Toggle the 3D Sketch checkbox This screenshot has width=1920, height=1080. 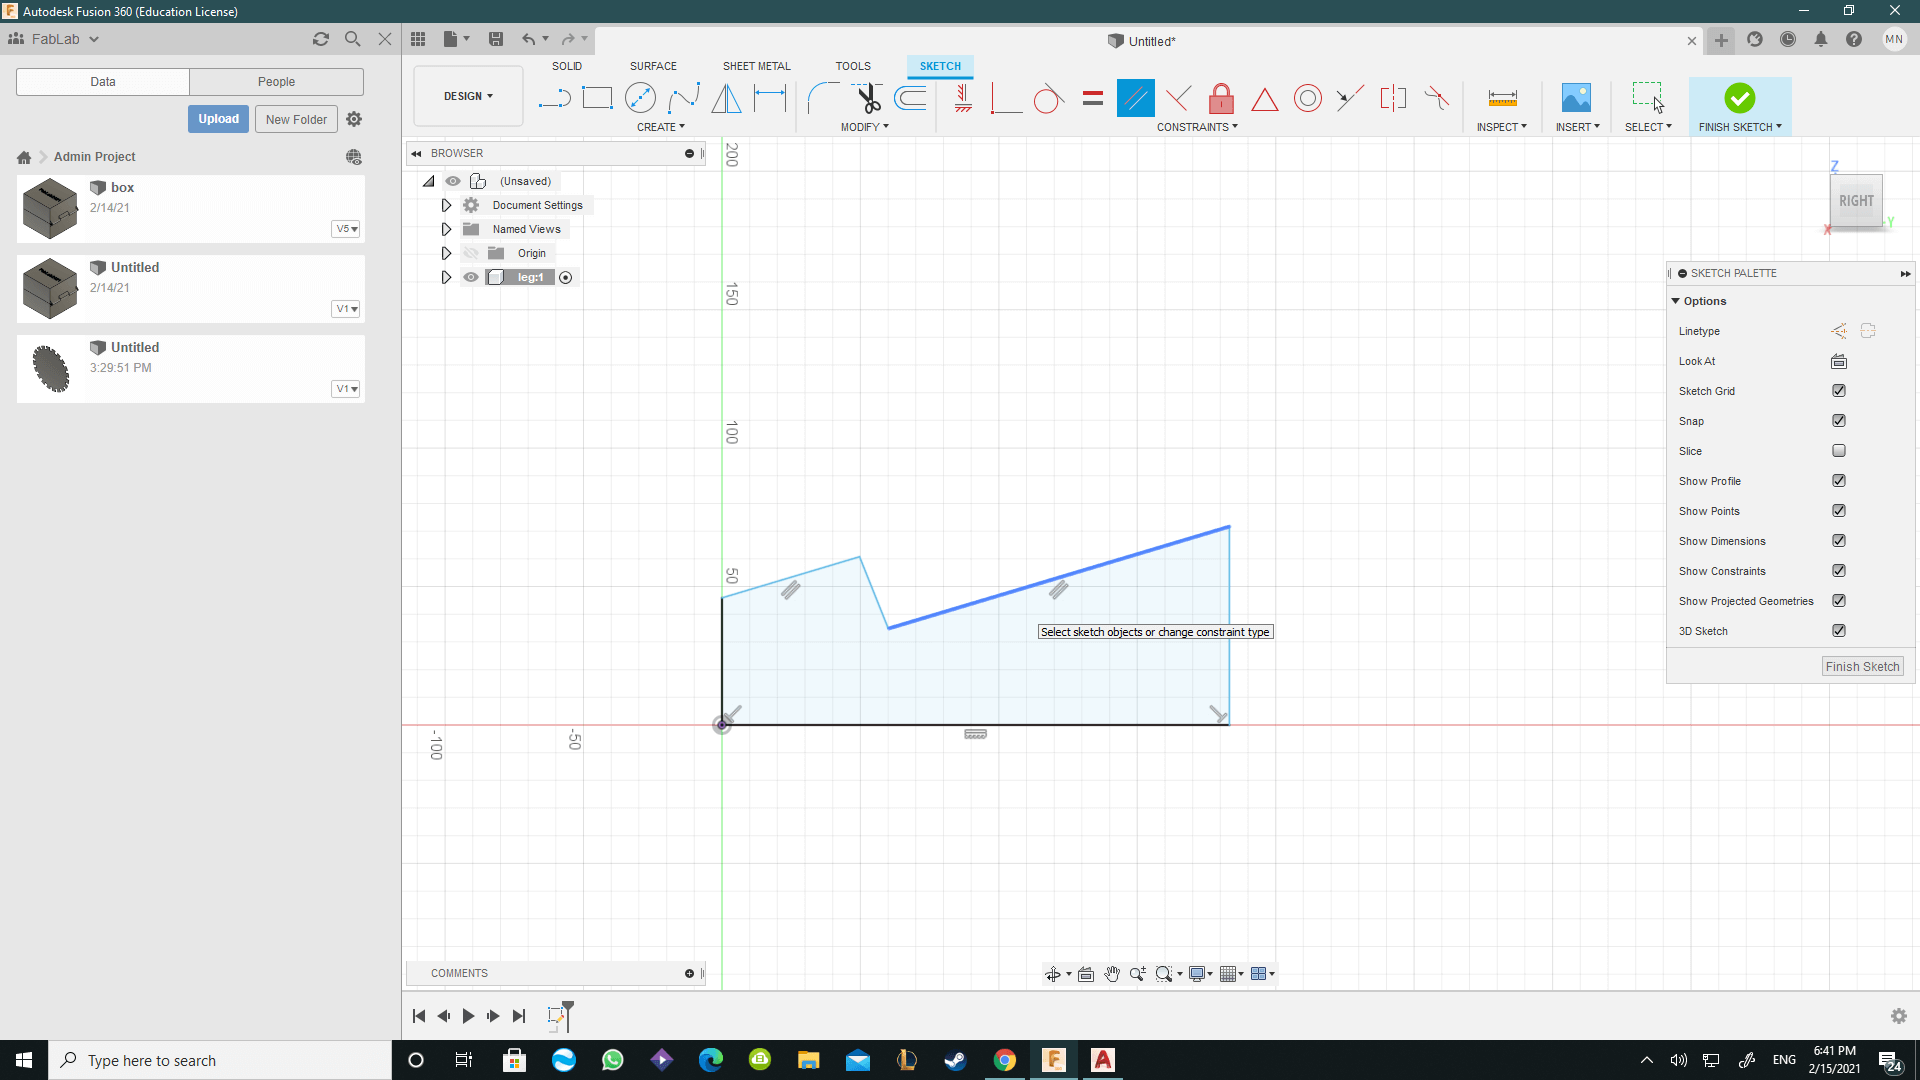pyautogui.click(x=1839, y=631)
